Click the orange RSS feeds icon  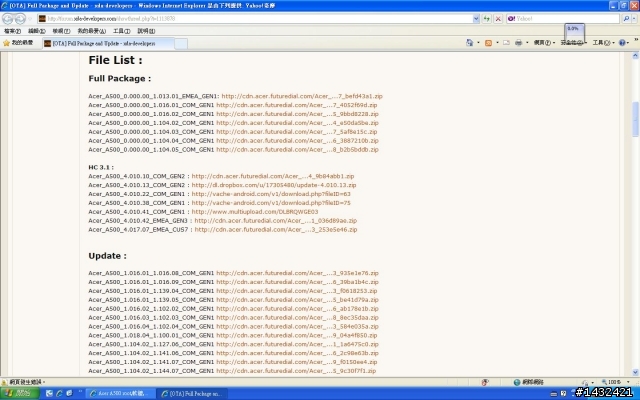pyautogui.click(x=488, y=42)
